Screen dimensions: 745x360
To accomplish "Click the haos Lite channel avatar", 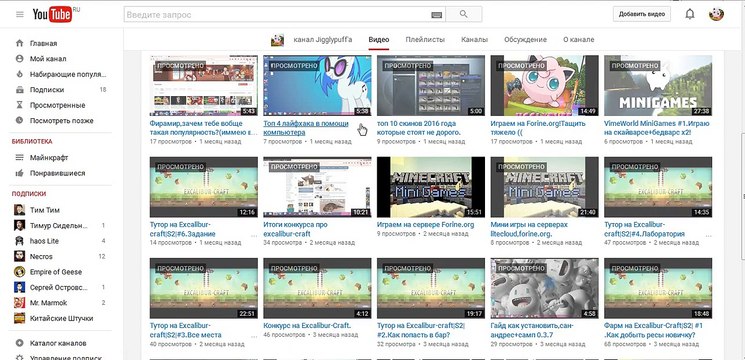I will [x=19, y=241].
